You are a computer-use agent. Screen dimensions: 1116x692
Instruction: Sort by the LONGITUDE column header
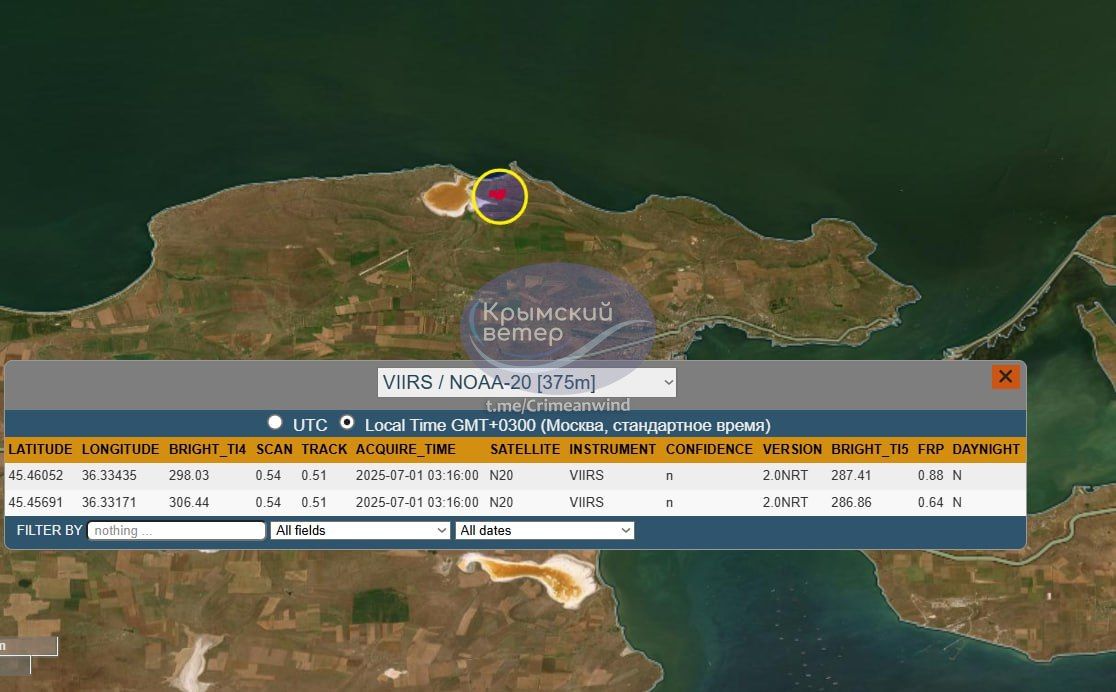(120, 449)
